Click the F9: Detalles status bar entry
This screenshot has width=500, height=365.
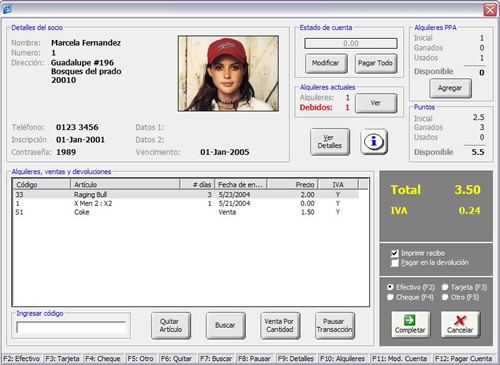(296, 359)
